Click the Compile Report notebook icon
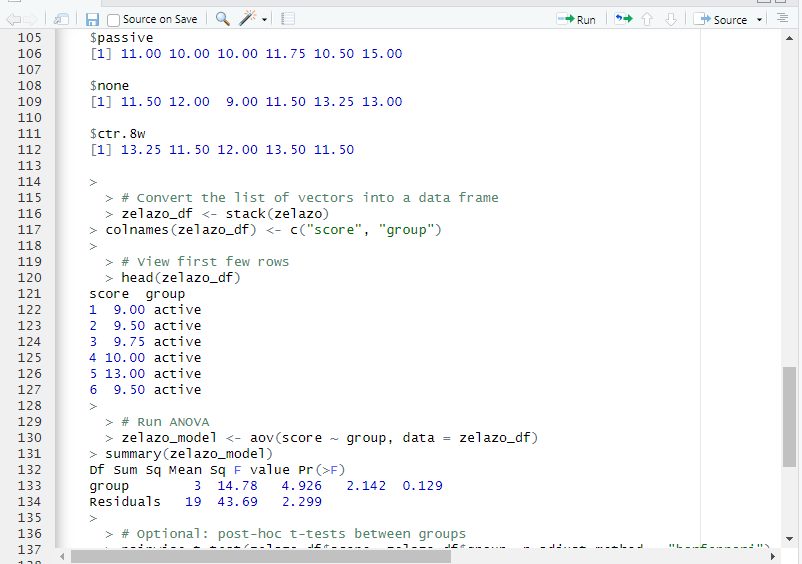Viewport: 802px width, 564px height. click(x=288, y=19)
